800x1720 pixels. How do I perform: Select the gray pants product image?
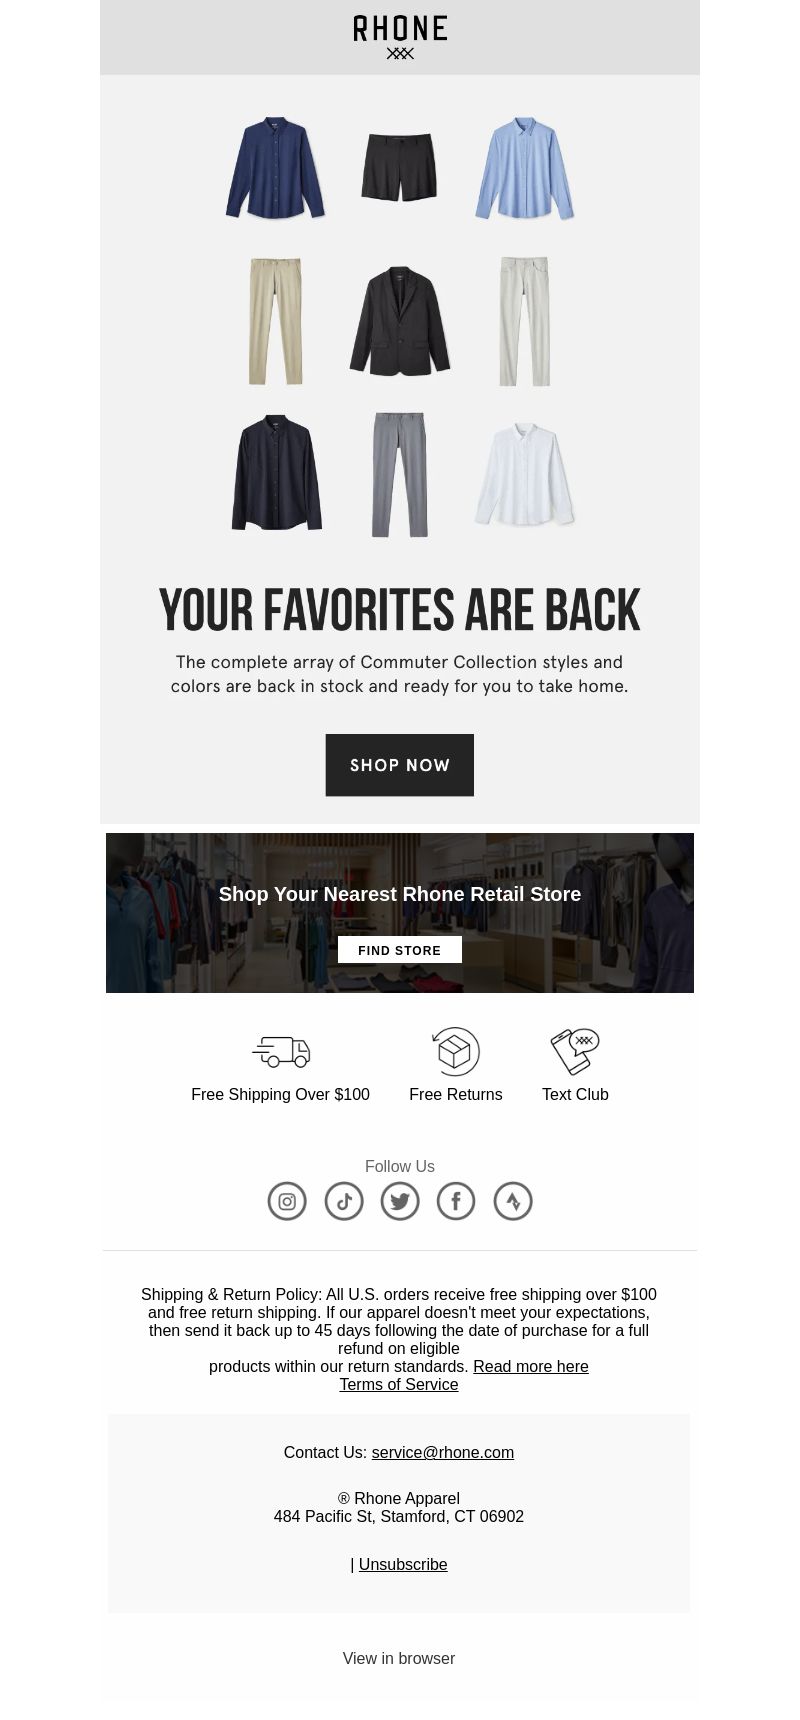tap(400, 475)
